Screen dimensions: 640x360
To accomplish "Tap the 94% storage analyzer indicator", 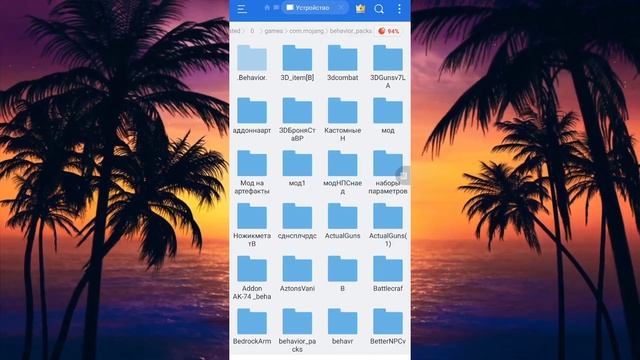I will [389, 31].
